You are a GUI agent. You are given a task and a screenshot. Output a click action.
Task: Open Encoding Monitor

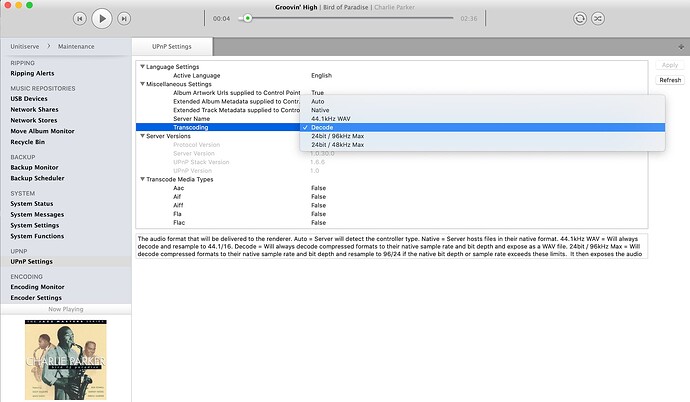click(x=37, y=287)
